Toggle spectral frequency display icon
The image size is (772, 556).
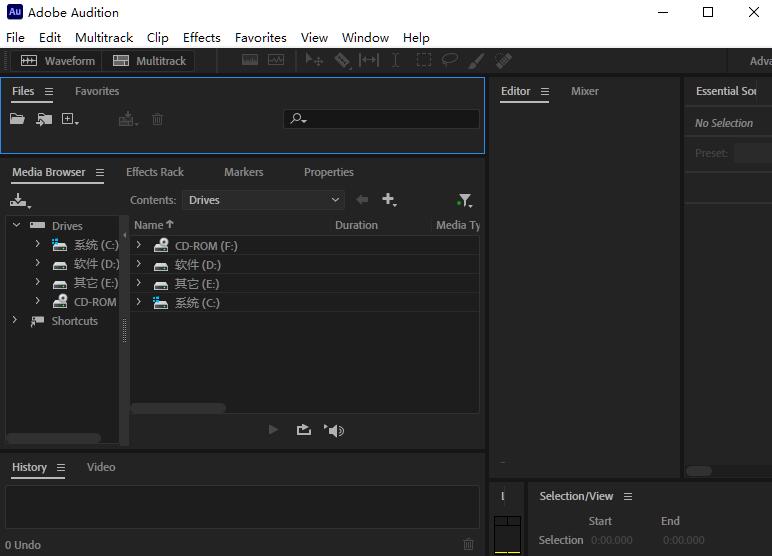click(x=250, y=61)
